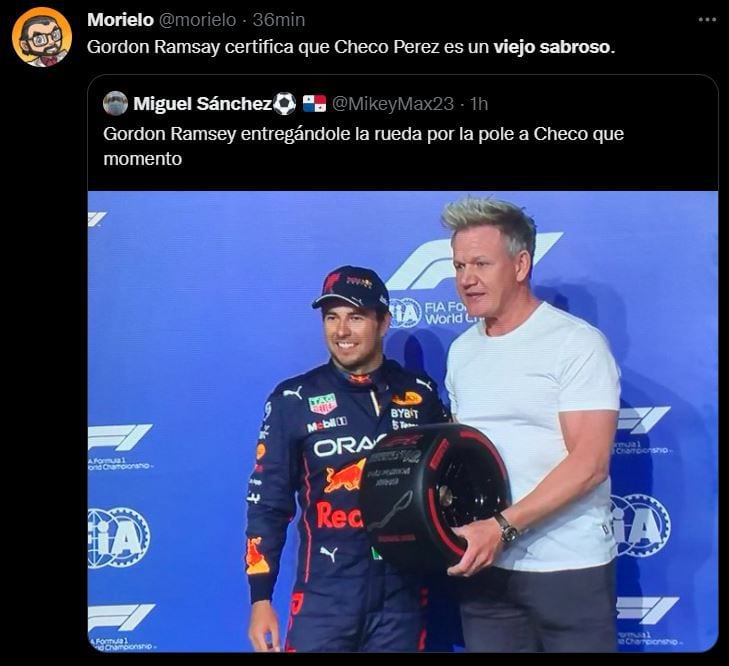Open Morielo's cartoon profile avatar

point(42,37)
